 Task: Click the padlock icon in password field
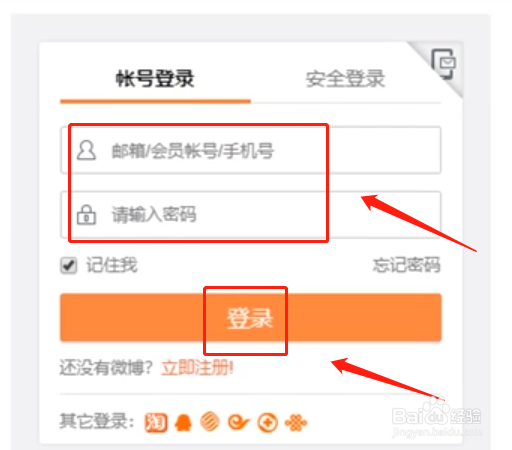86,214
